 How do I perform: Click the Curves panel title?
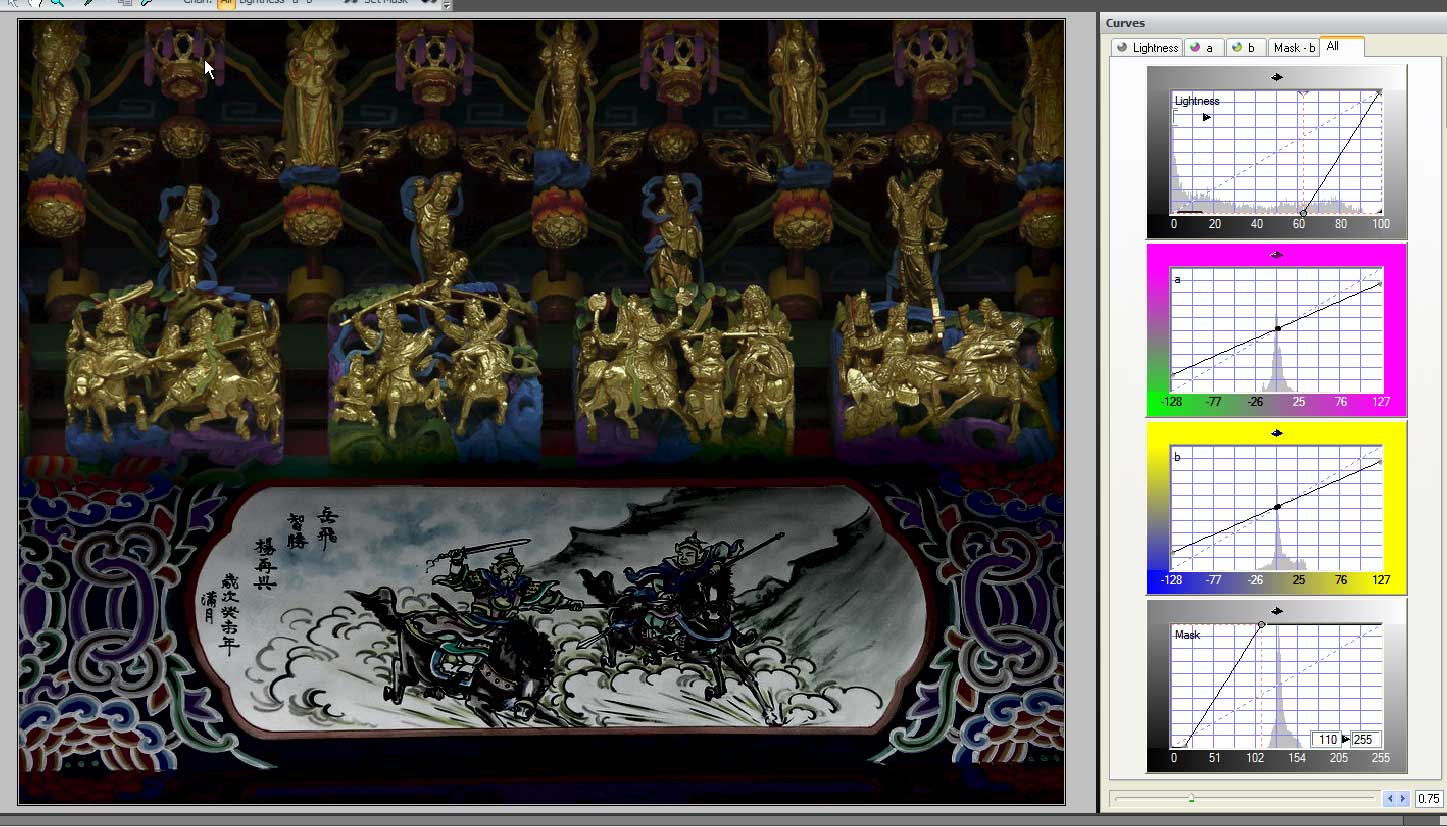pyautogui.click(x=1125, y=23)
